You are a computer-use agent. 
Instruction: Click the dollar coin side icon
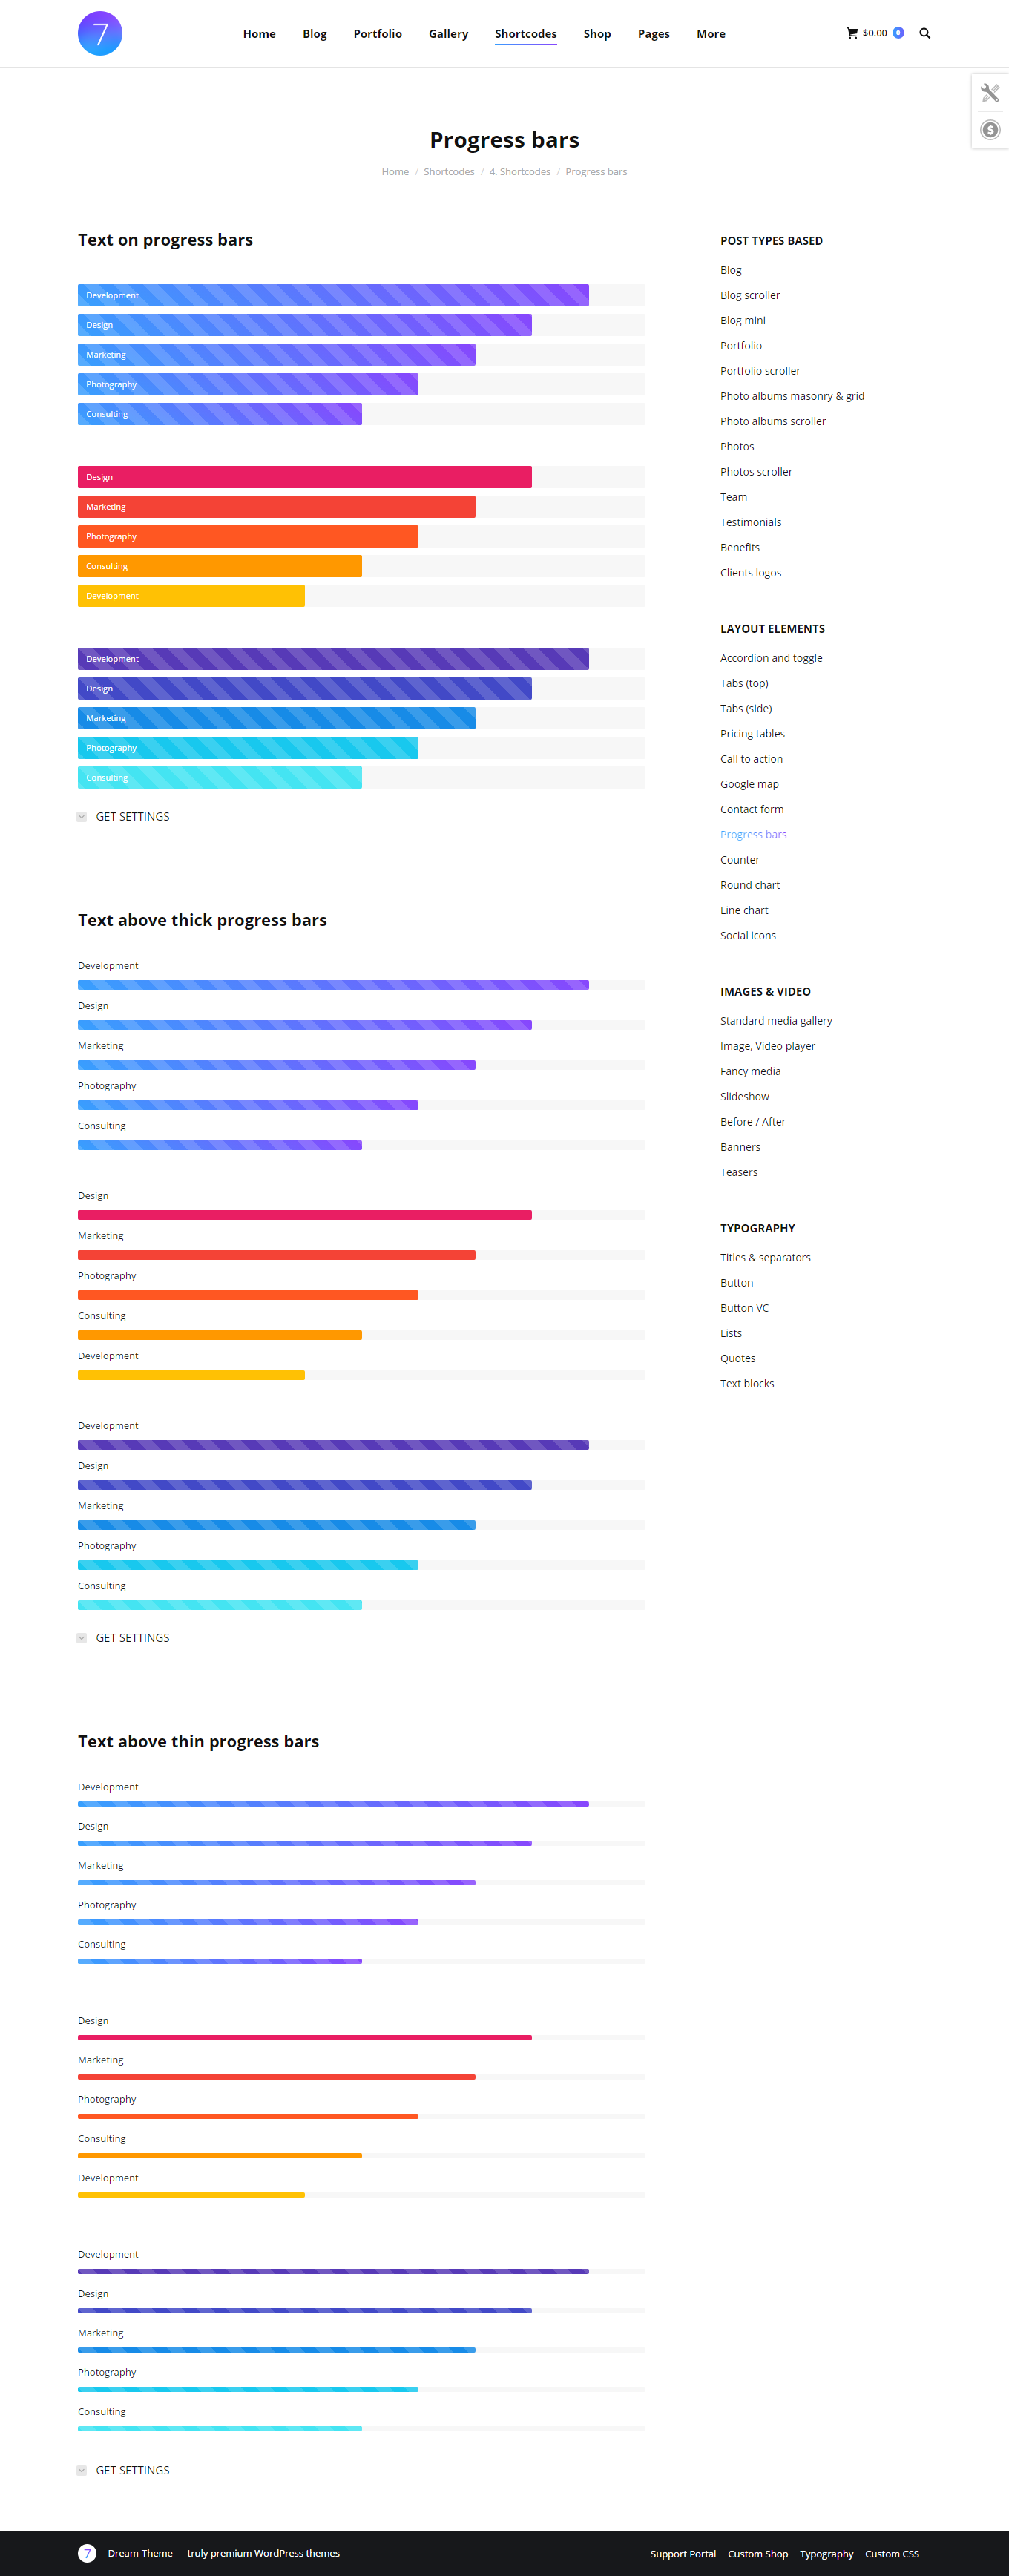[x=990, y=130]
